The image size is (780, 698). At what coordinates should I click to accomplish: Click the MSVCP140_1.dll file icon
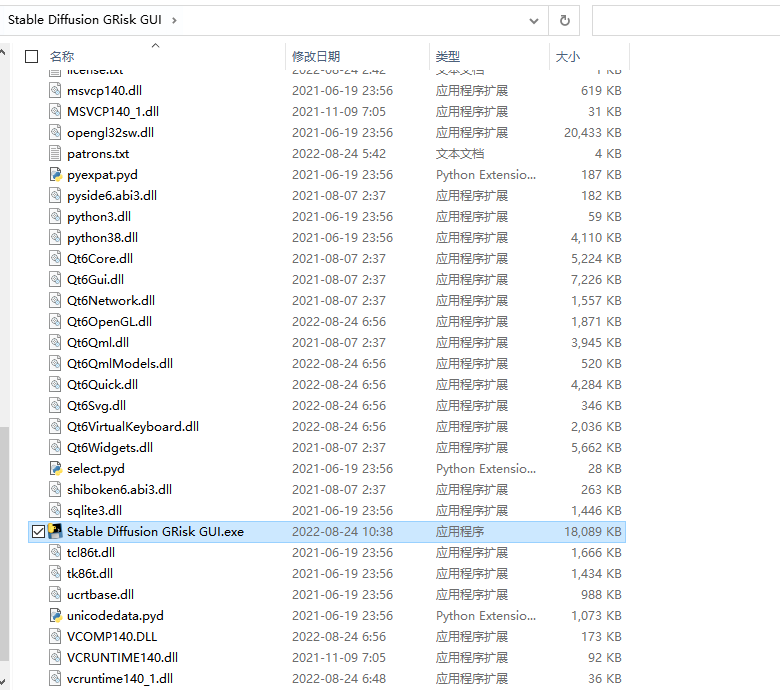(55, 111)
